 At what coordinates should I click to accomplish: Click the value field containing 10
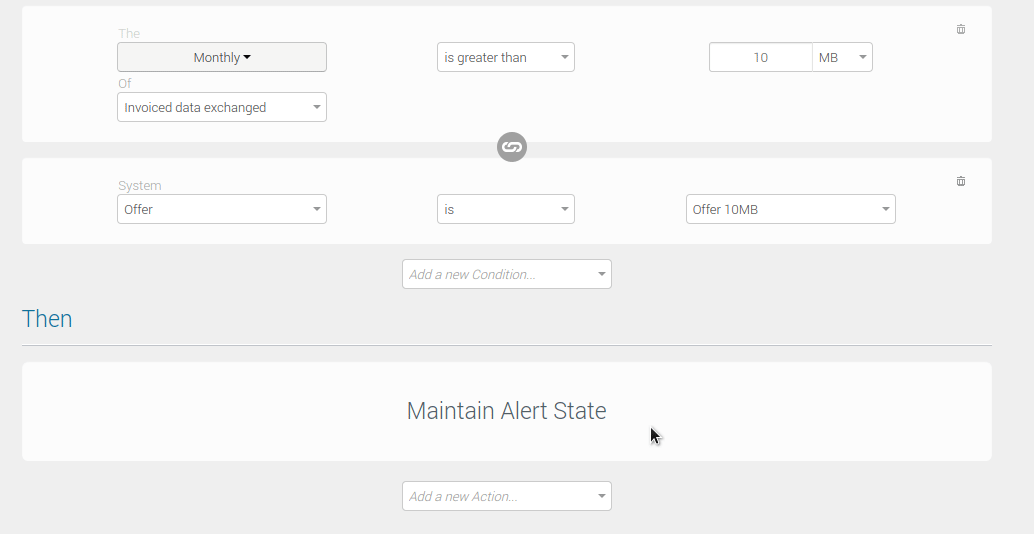point(760,57)
